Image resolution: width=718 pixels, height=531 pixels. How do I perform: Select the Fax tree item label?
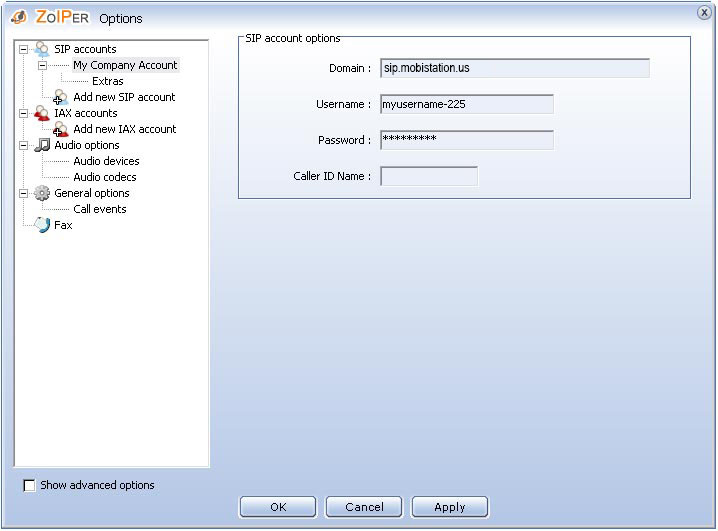tap(63, 225)
